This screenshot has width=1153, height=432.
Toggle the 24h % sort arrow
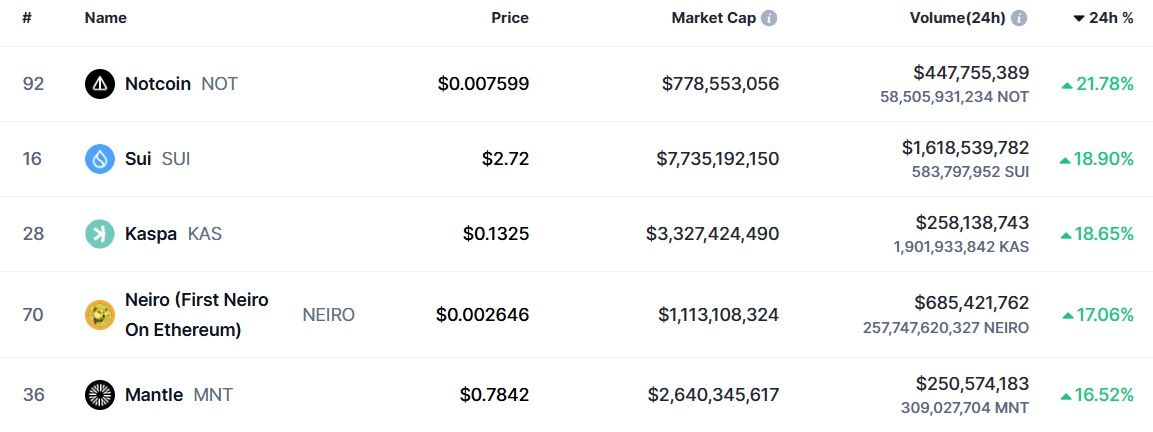(x=1079, y=18)
